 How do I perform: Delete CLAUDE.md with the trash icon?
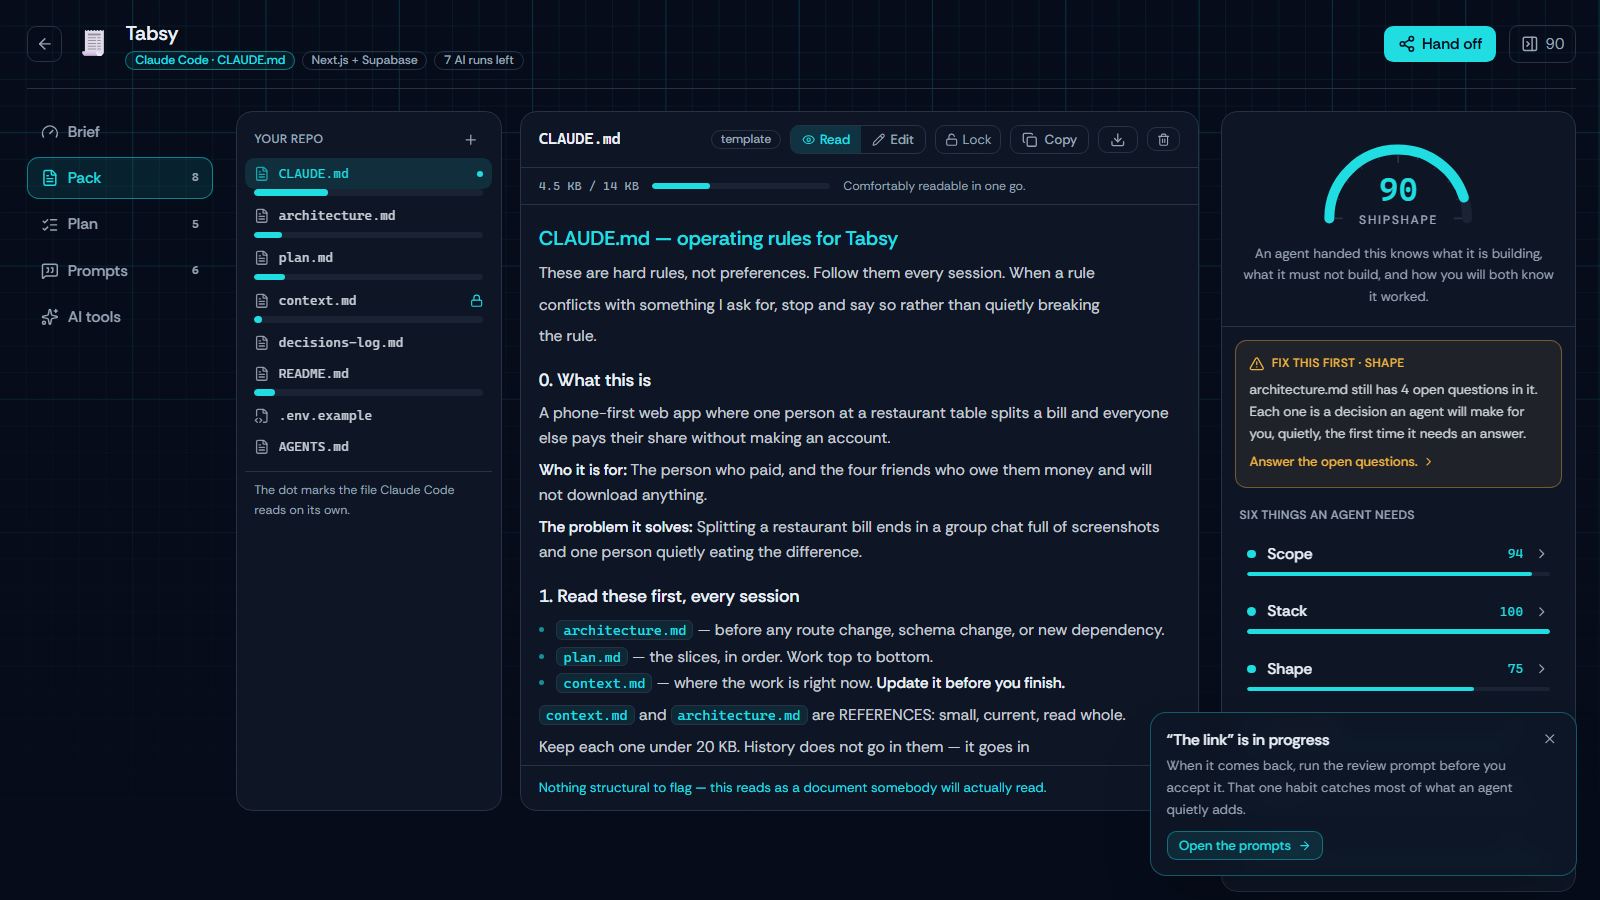[x=1163, y=140]
